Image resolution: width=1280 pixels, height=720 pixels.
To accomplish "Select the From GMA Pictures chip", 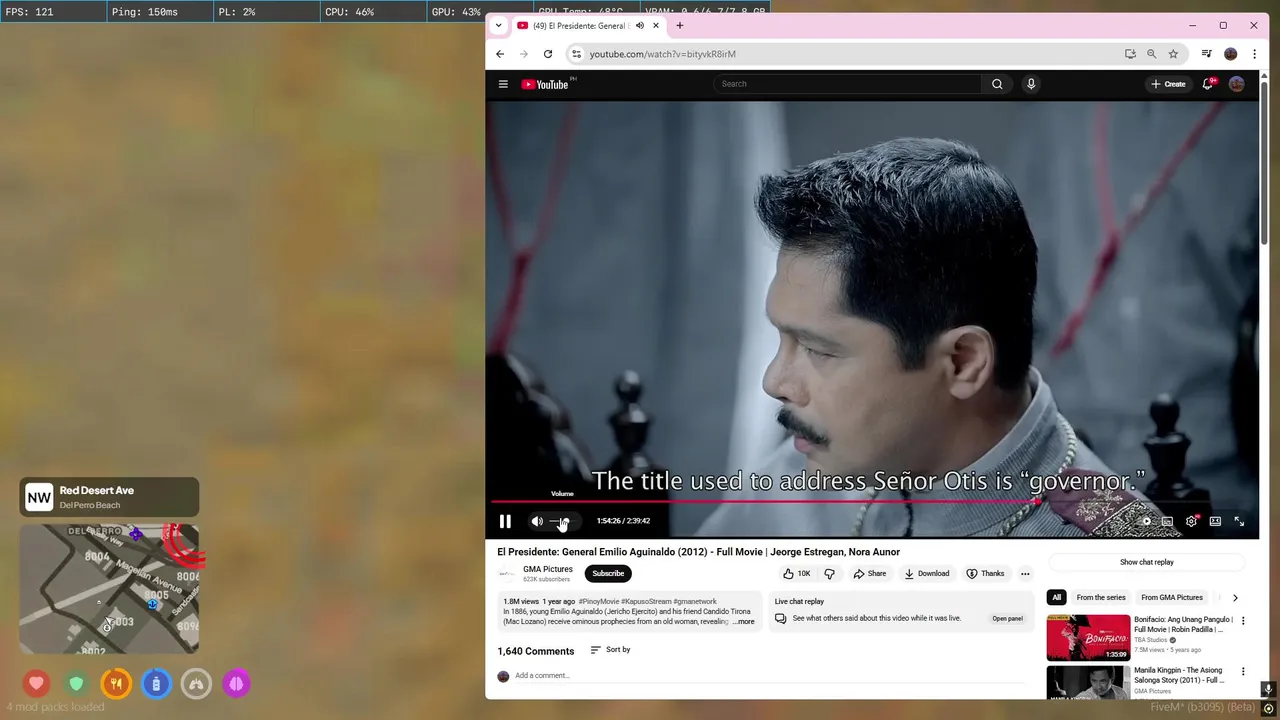I will point(1172,598).
